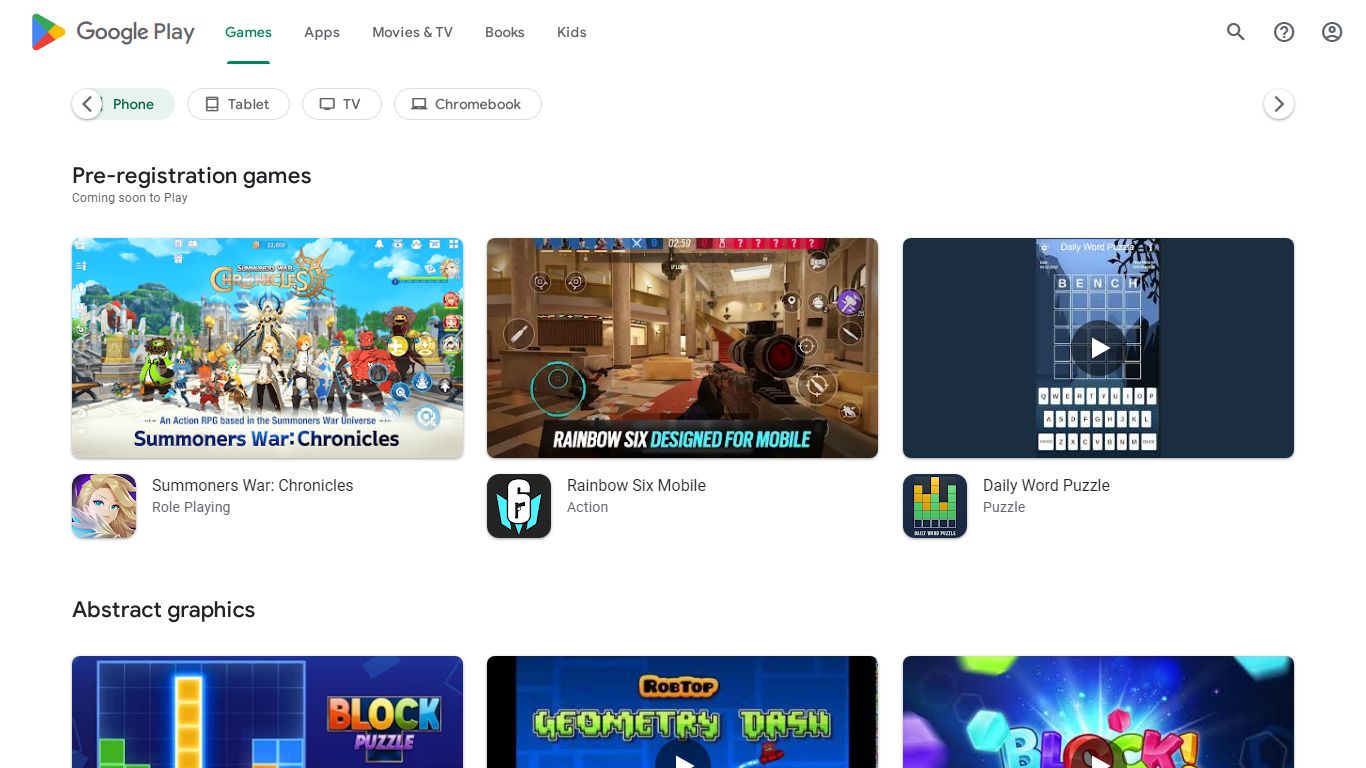Image resolution: width=1366 pixels, height=768 pixels.
Task: Click the Abstract graphics heading
Action: tap(164, 610)
